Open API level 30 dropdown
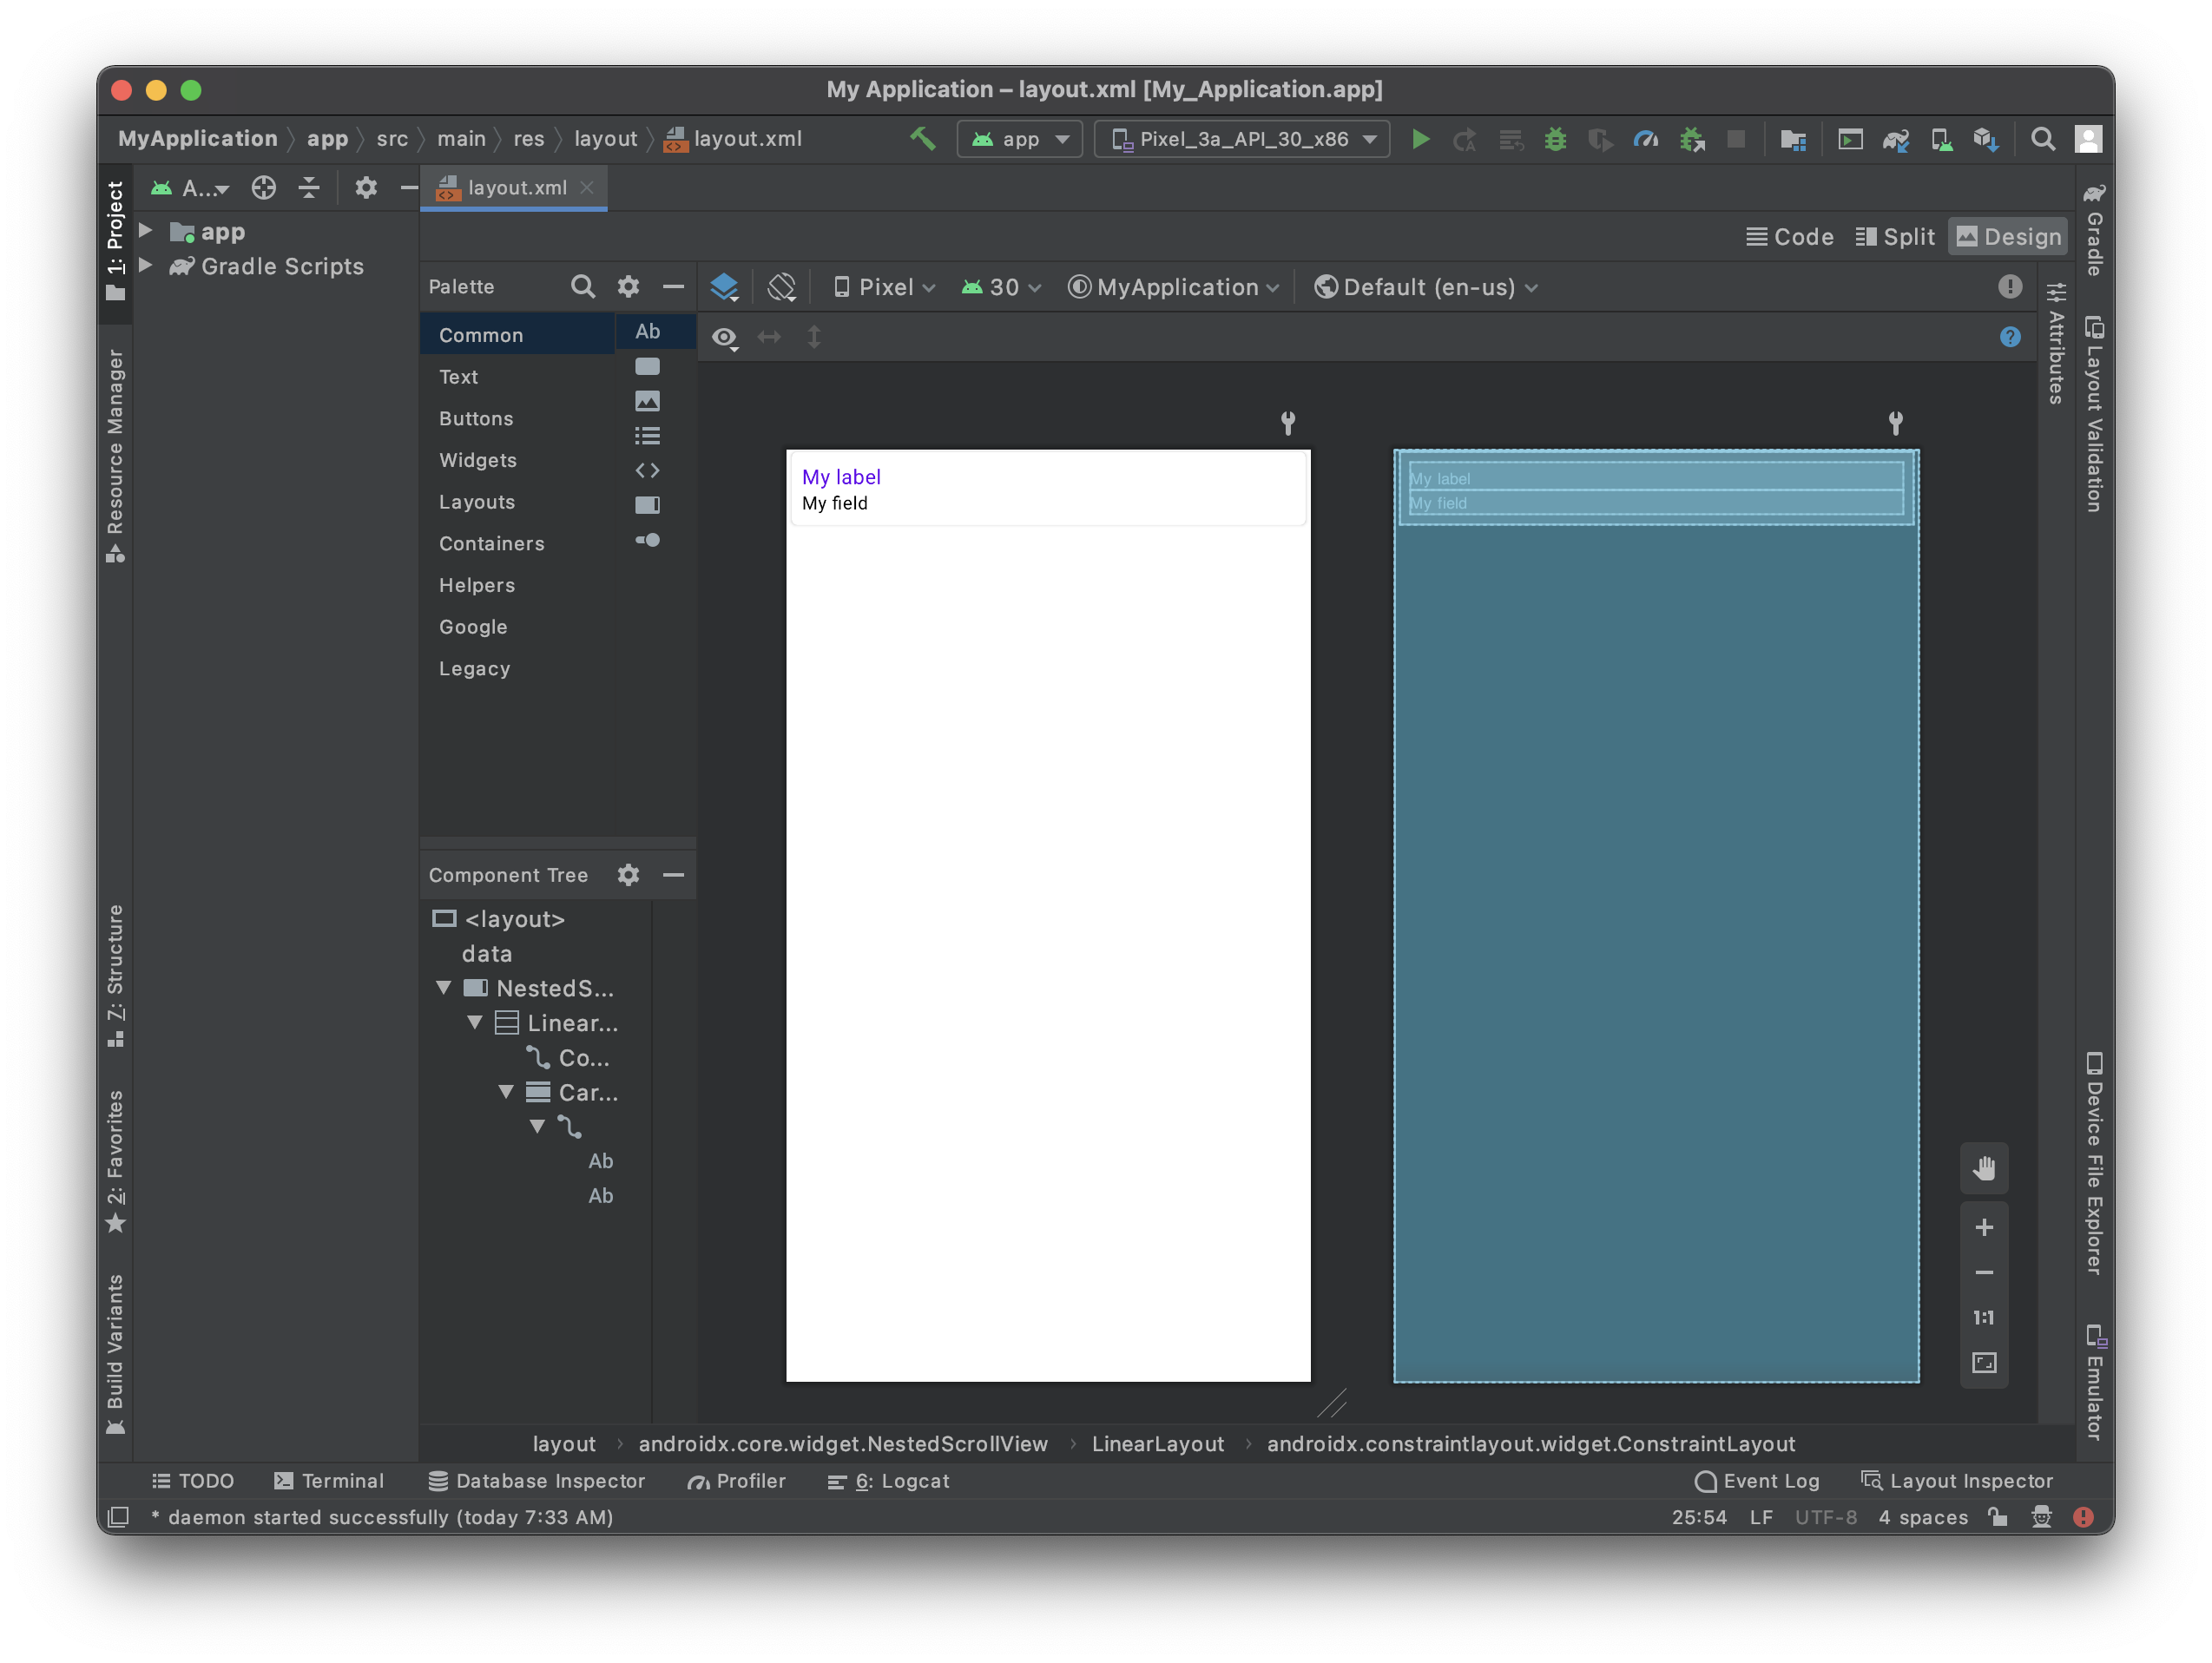The width and height of the screenshot is (2212, 1663). pyautogui.click(x=1001, y=288)
